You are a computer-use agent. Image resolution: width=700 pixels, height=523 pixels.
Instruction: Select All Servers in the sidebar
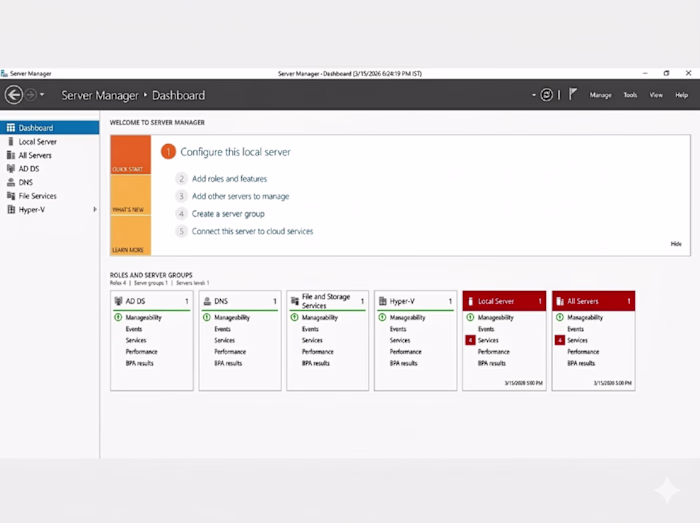[50, 155]
